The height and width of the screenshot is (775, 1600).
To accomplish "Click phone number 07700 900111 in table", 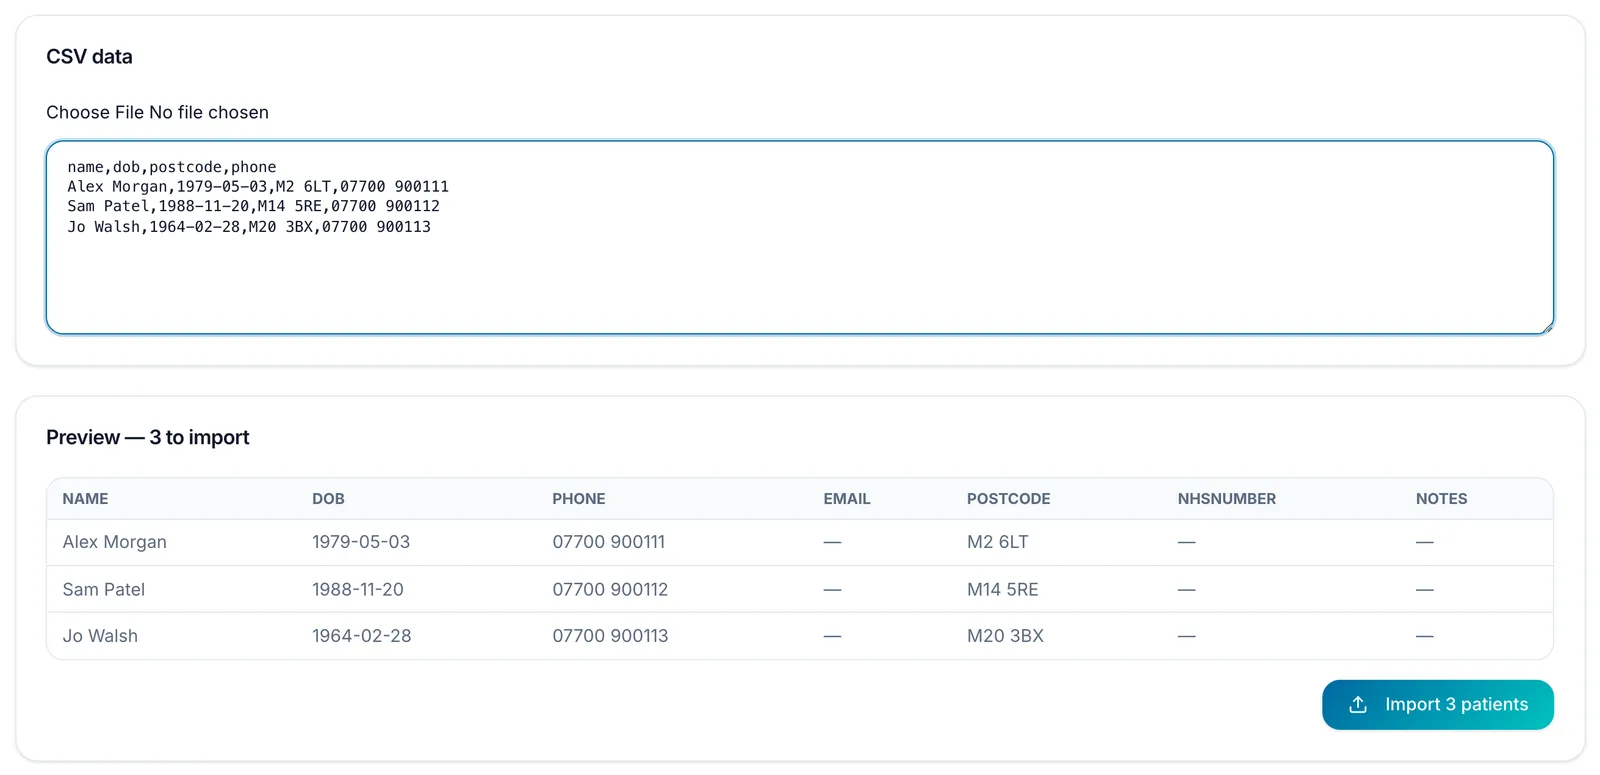I will [608, 542].
